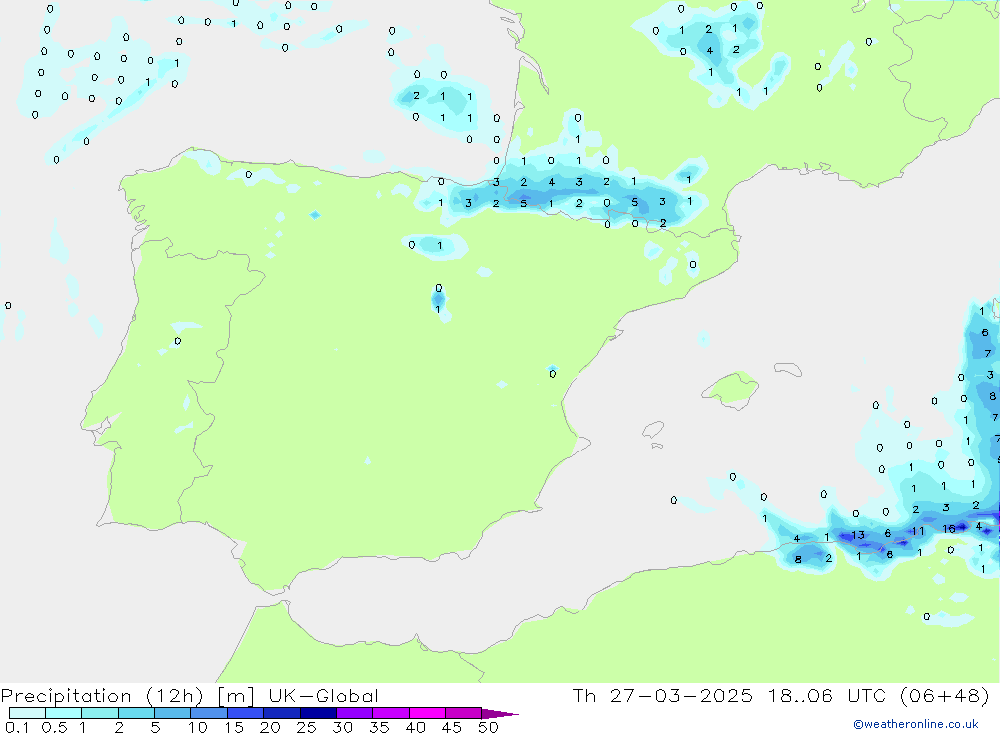Screen dimensions: 1000x733
Task: Choose the 2–5 light blue legend swatch
Action: tap(136, 713)
